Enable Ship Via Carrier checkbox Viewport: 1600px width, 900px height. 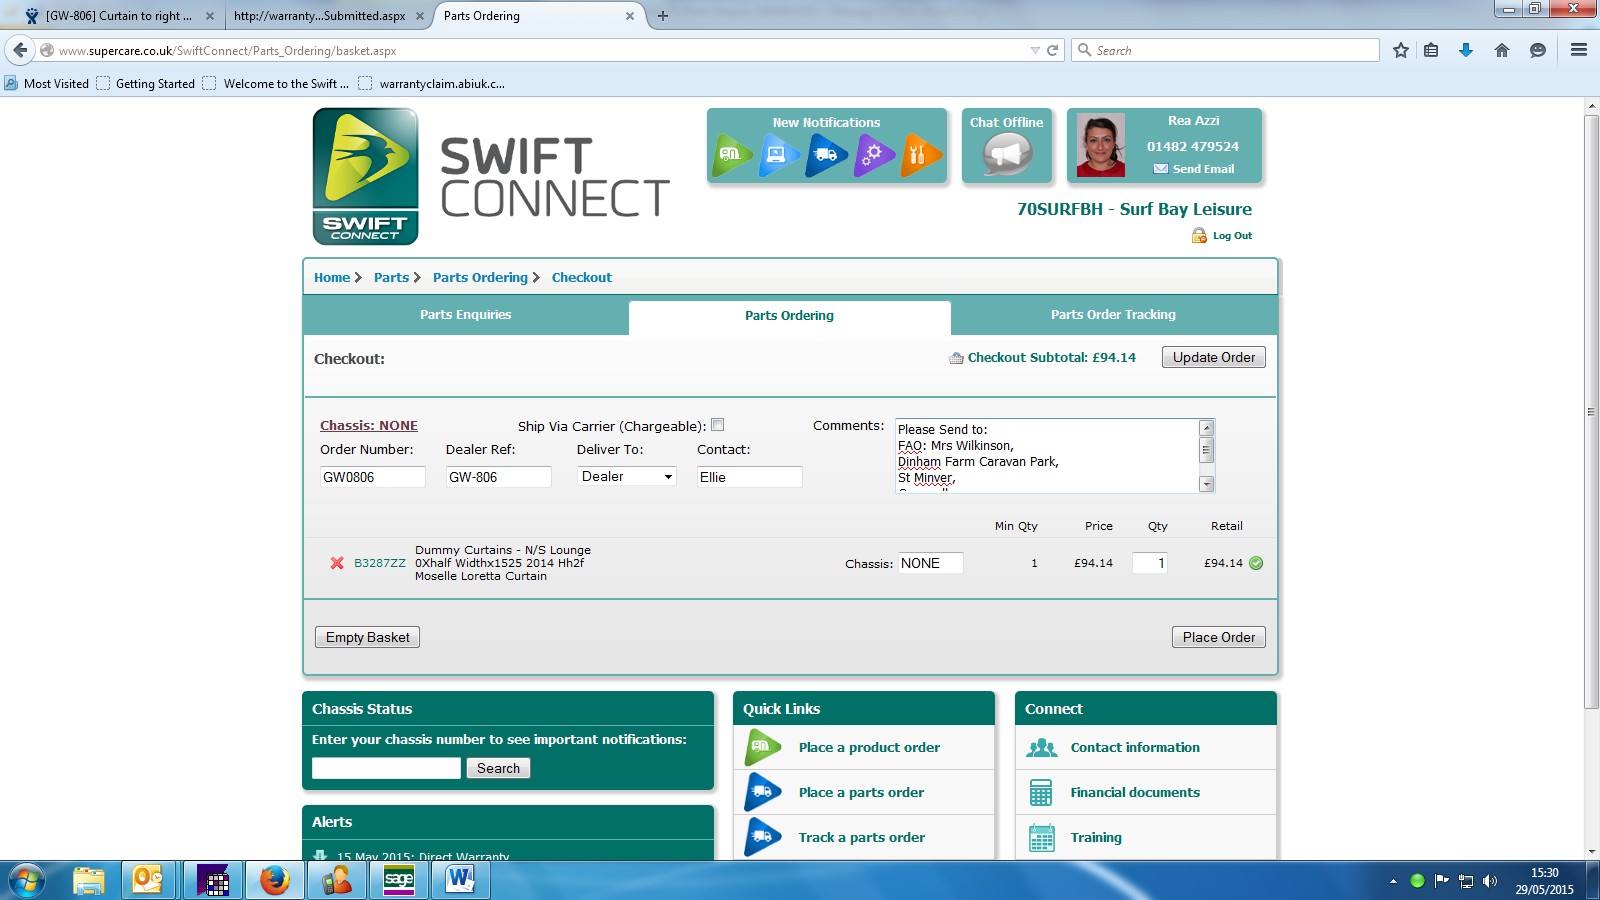pos(717,425)
